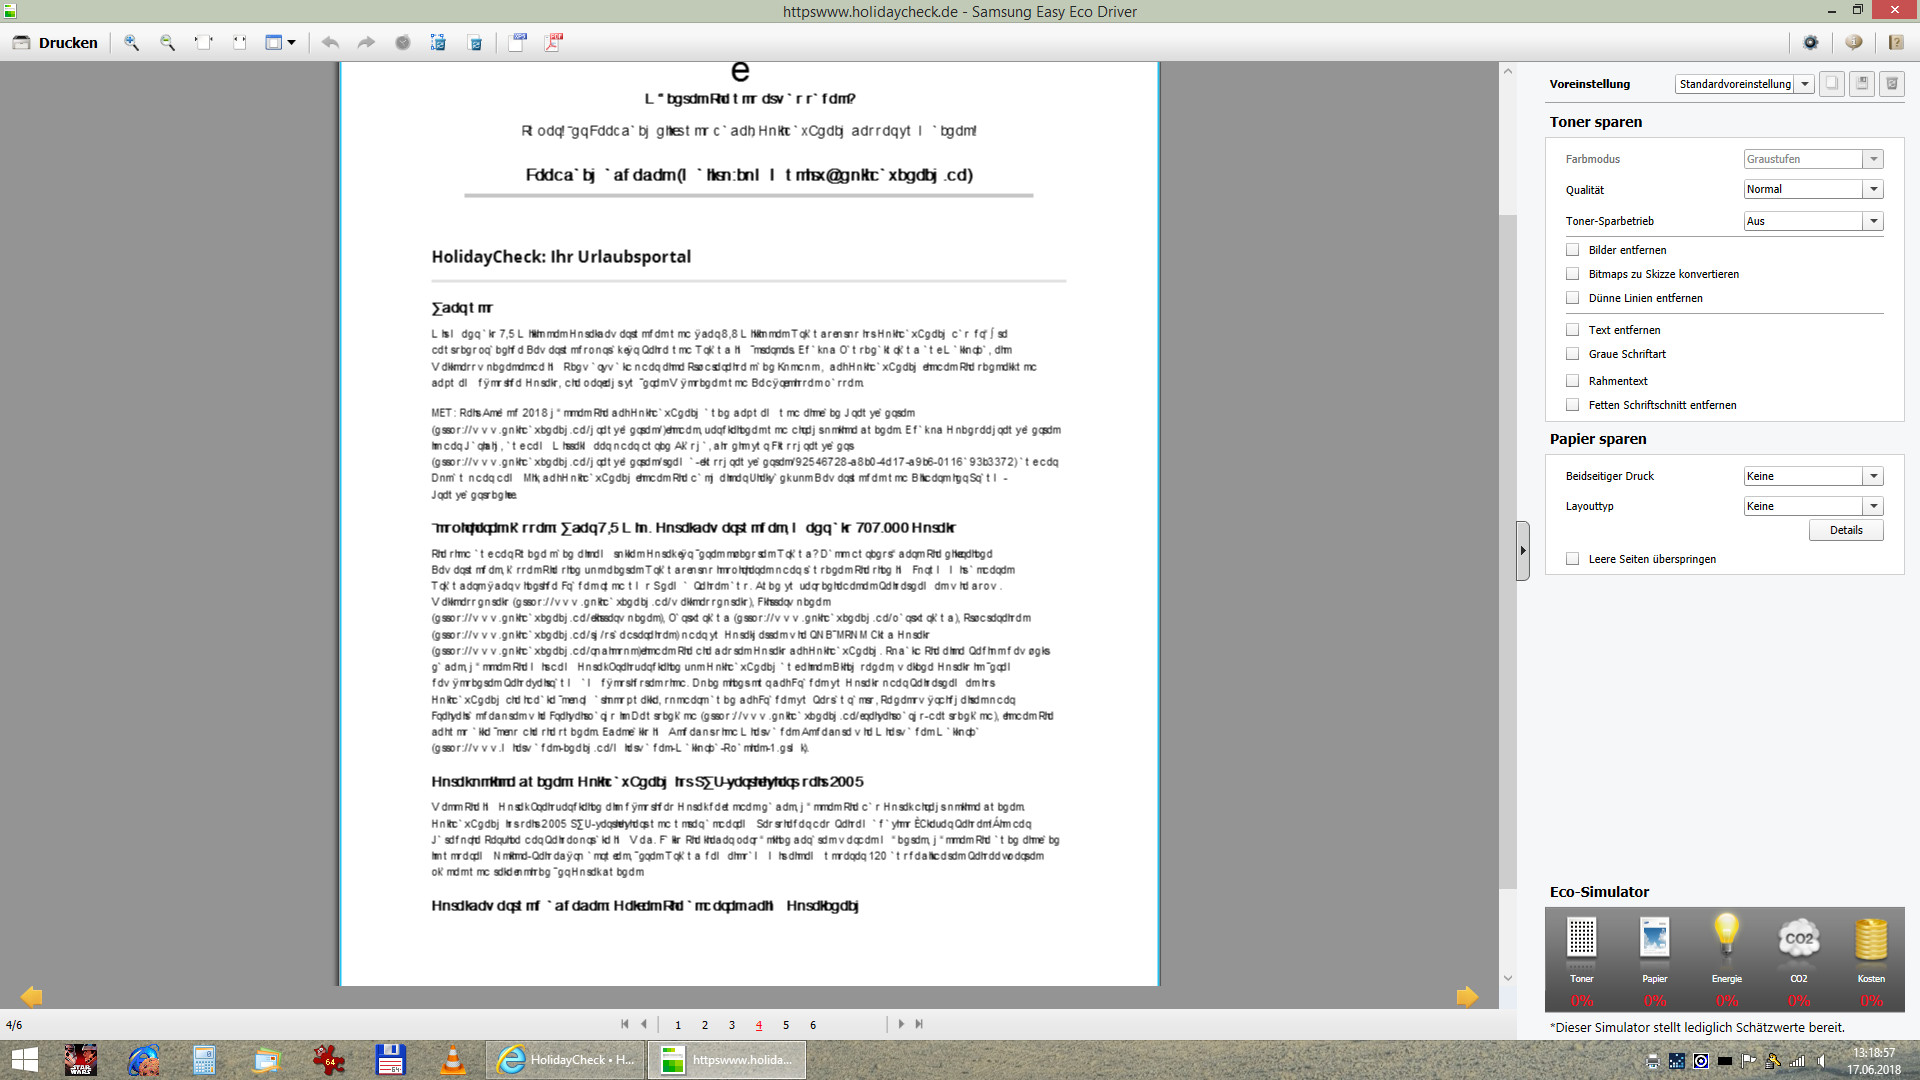
Task: Open the help question mark icon
Action: (1895, 42)
